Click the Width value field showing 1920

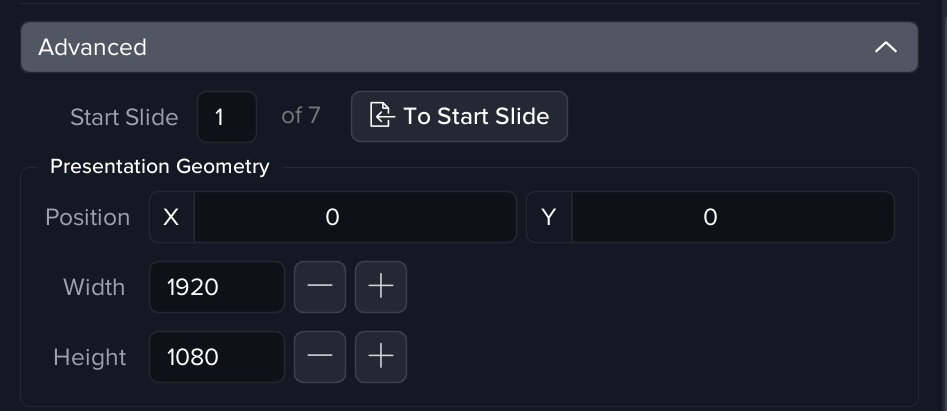[216, 287]
